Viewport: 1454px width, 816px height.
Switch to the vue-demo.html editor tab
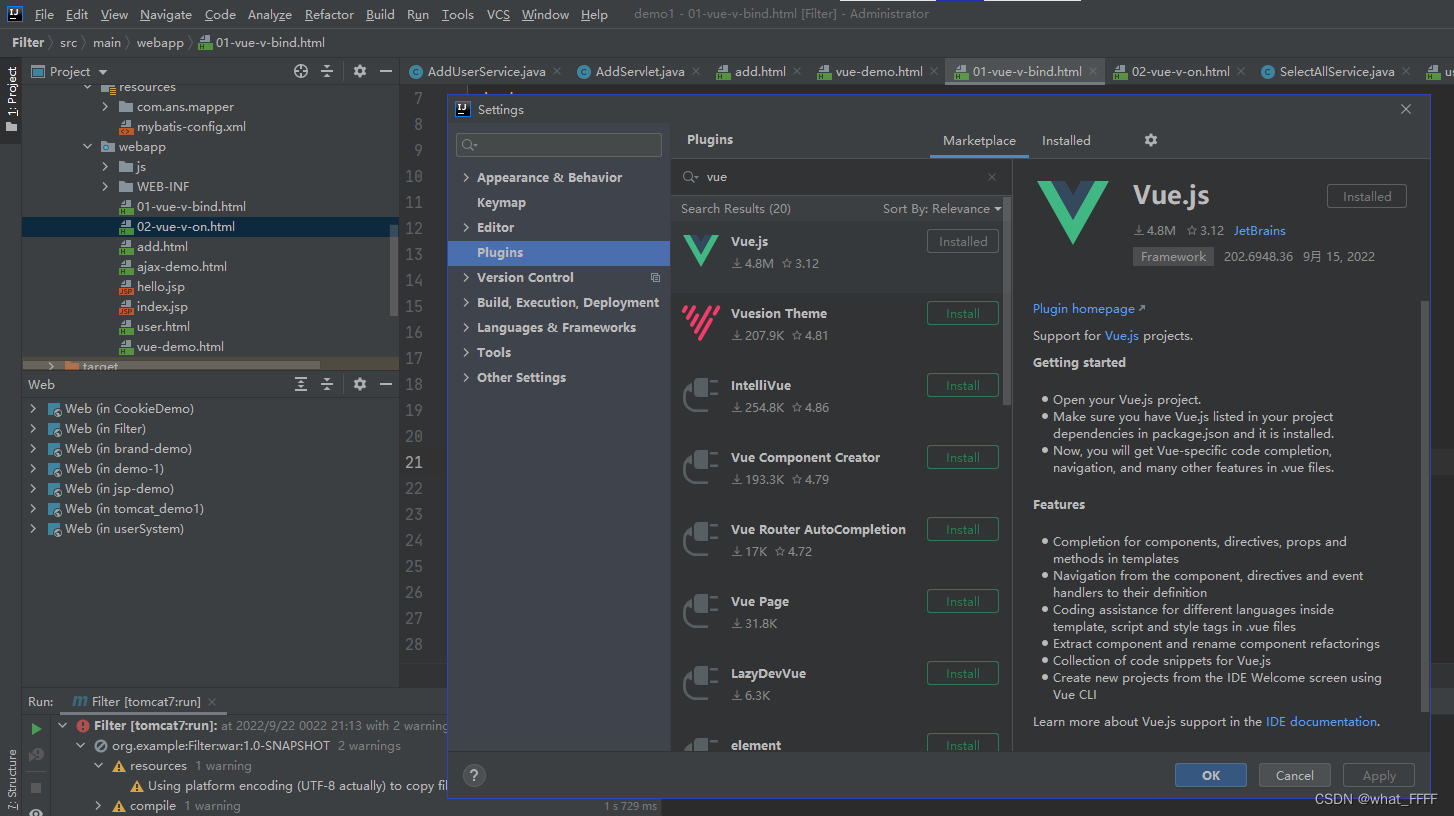tap(879, 72)
